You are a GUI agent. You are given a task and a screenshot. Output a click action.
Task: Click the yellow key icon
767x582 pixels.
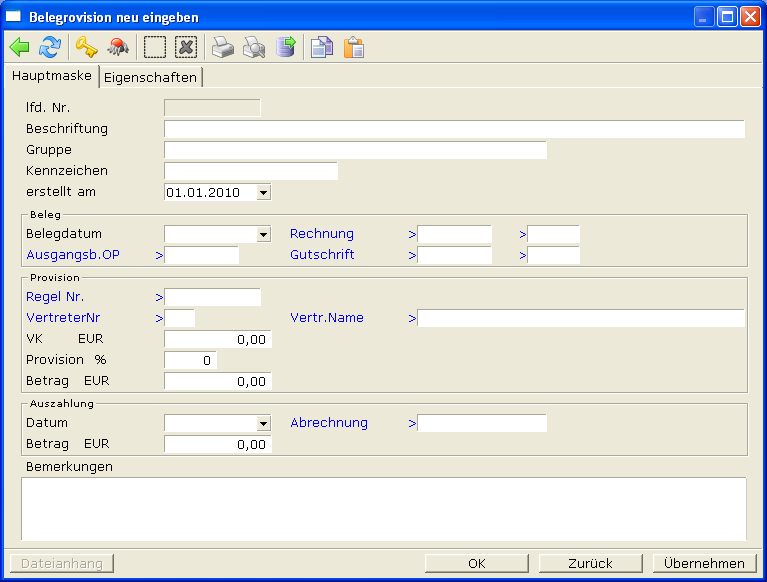[86, 47]
